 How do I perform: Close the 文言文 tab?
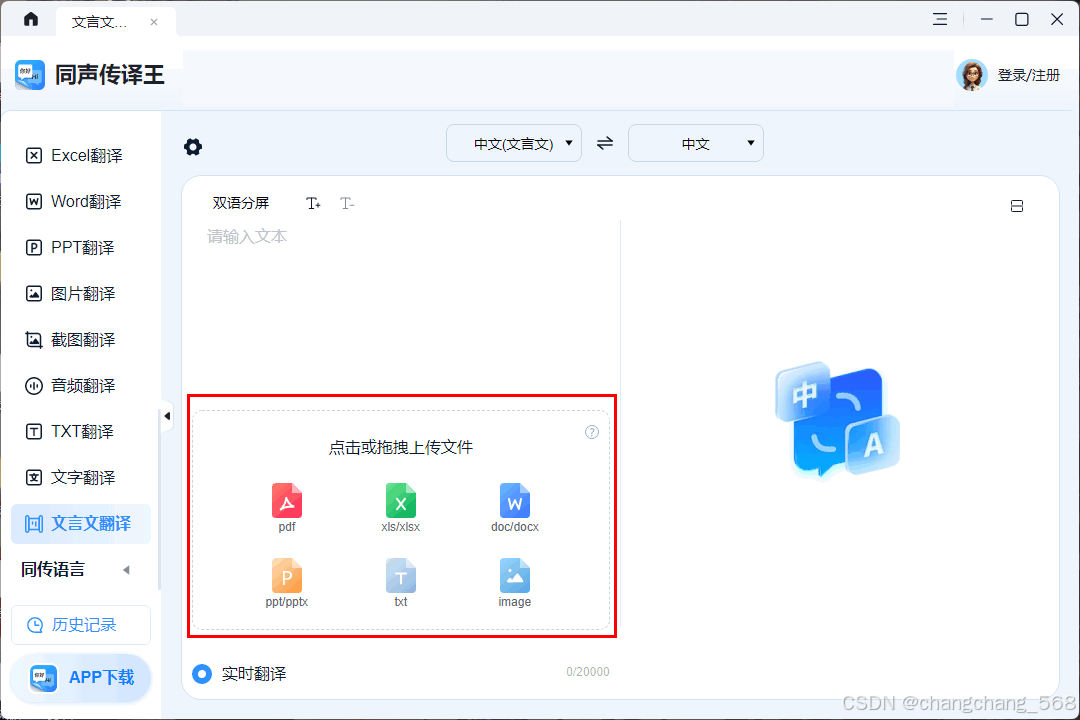[154, 22]
